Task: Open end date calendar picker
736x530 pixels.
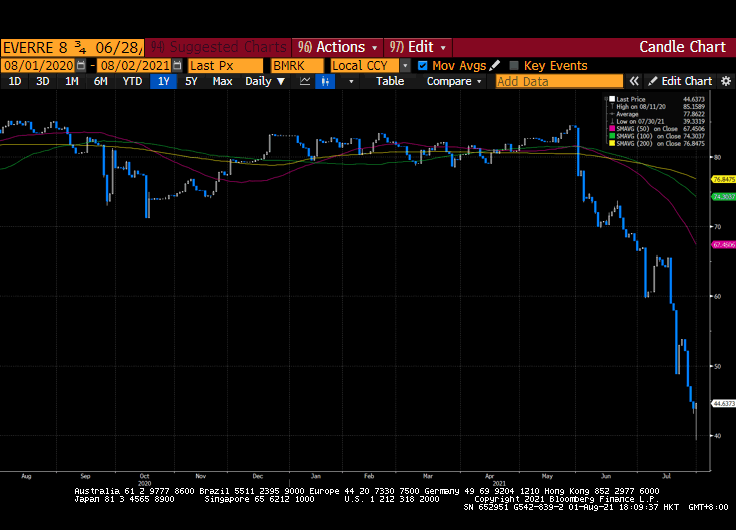Action: [x=177, y=65]
